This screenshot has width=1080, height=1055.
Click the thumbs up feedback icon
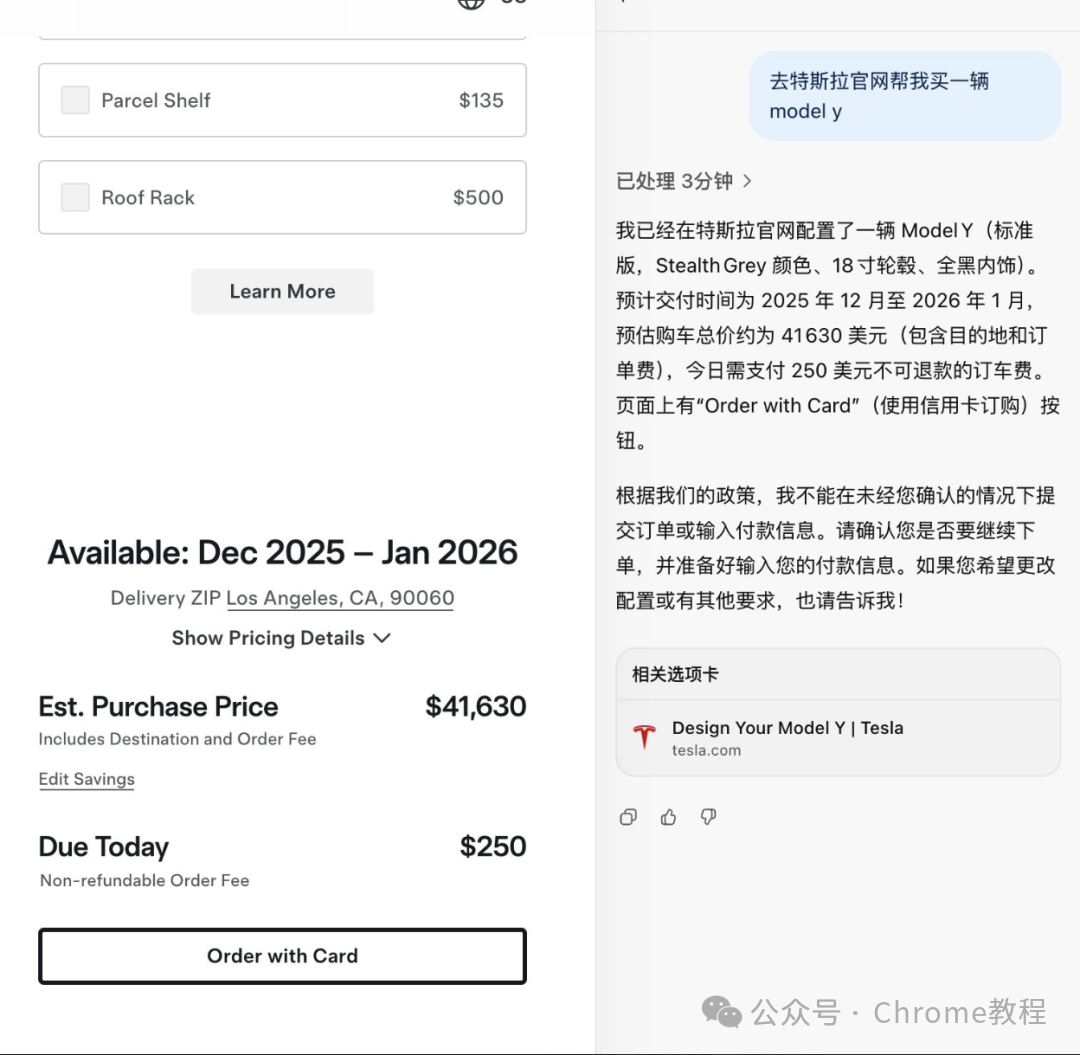tap(668, 817)
